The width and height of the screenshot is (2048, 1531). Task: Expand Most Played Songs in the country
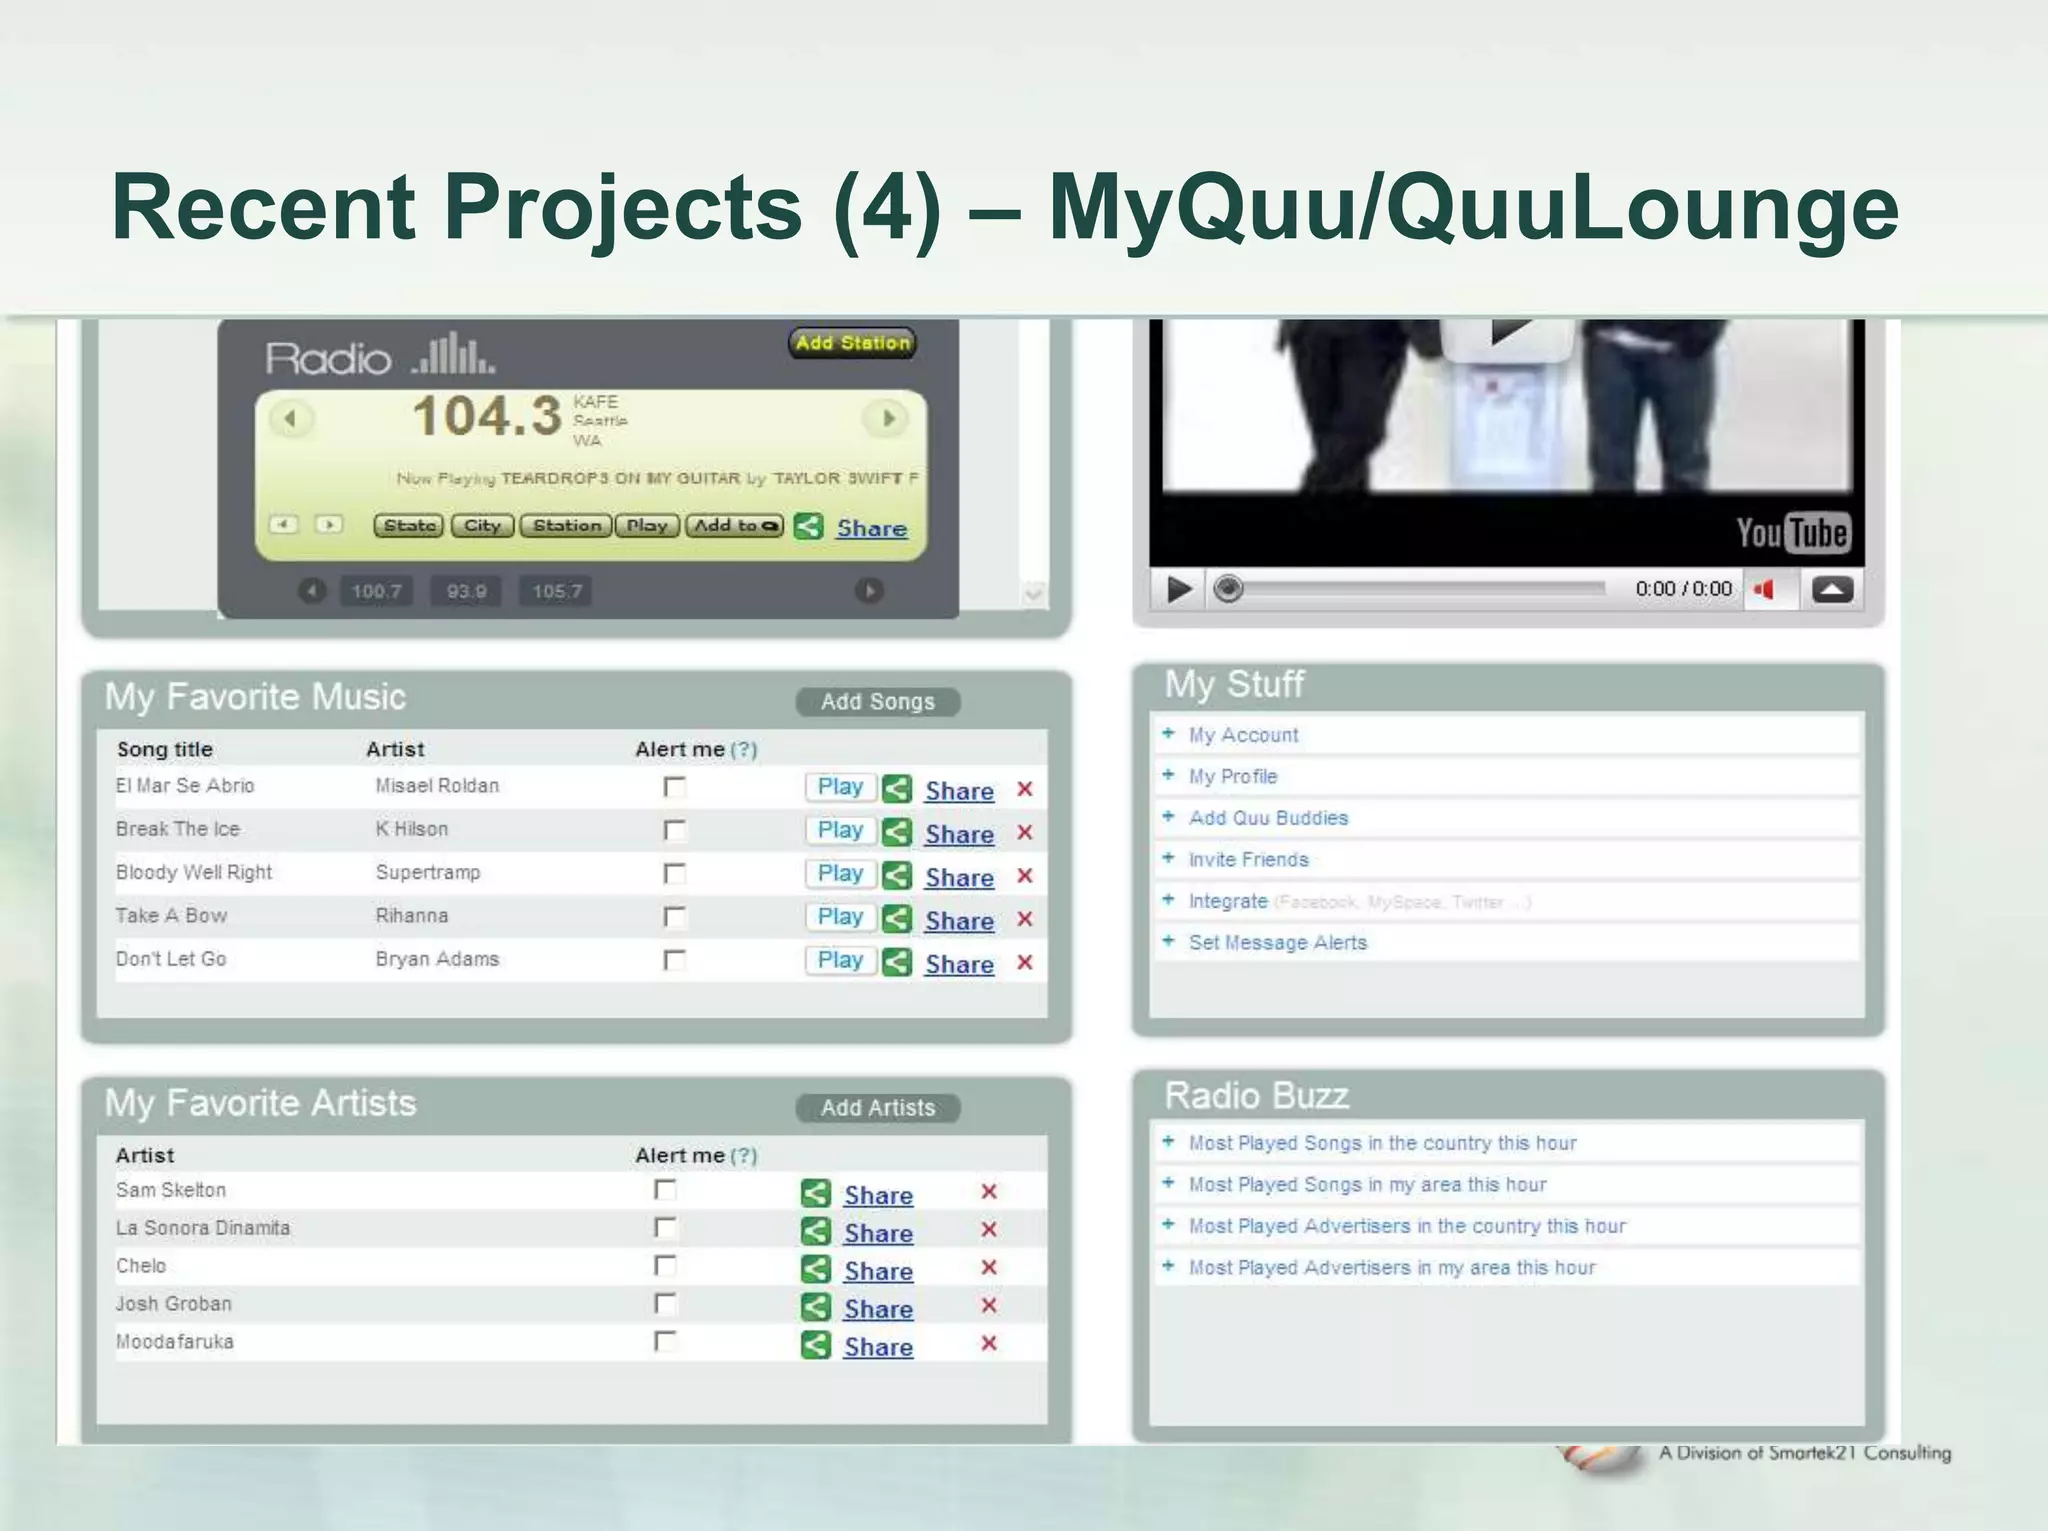click(1381, 1143)
